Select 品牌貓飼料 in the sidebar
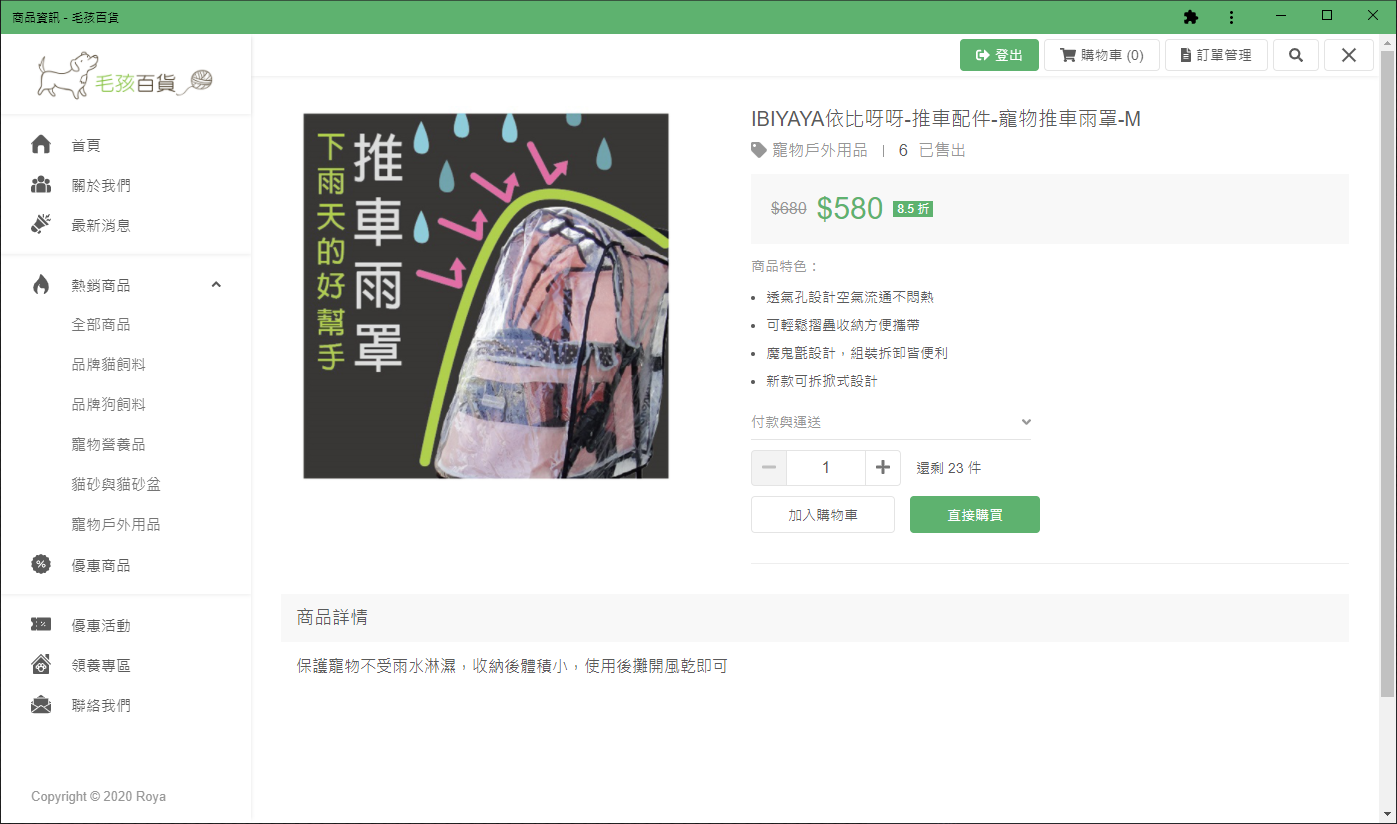This screenshot has height=824, width=1397. pos(109,365)
